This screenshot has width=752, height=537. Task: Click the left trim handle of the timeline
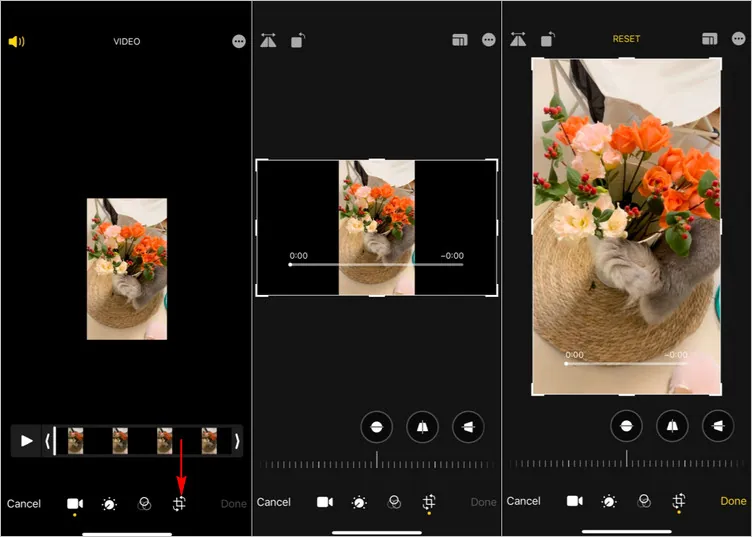[x=47, y=441]
